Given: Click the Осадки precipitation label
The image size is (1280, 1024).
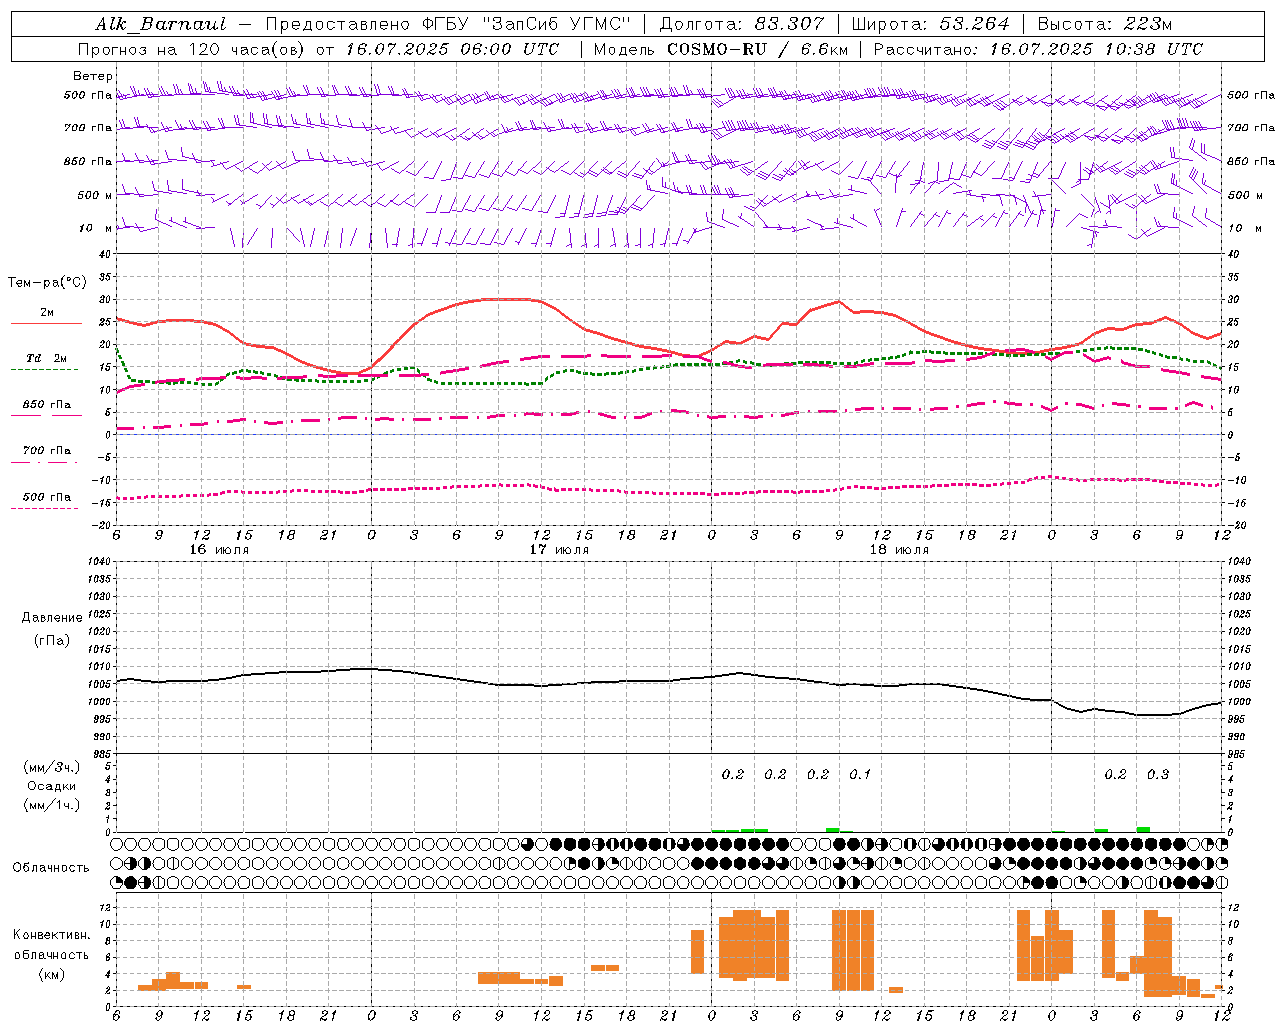Looking at the screenshot, I should [52, 786].
